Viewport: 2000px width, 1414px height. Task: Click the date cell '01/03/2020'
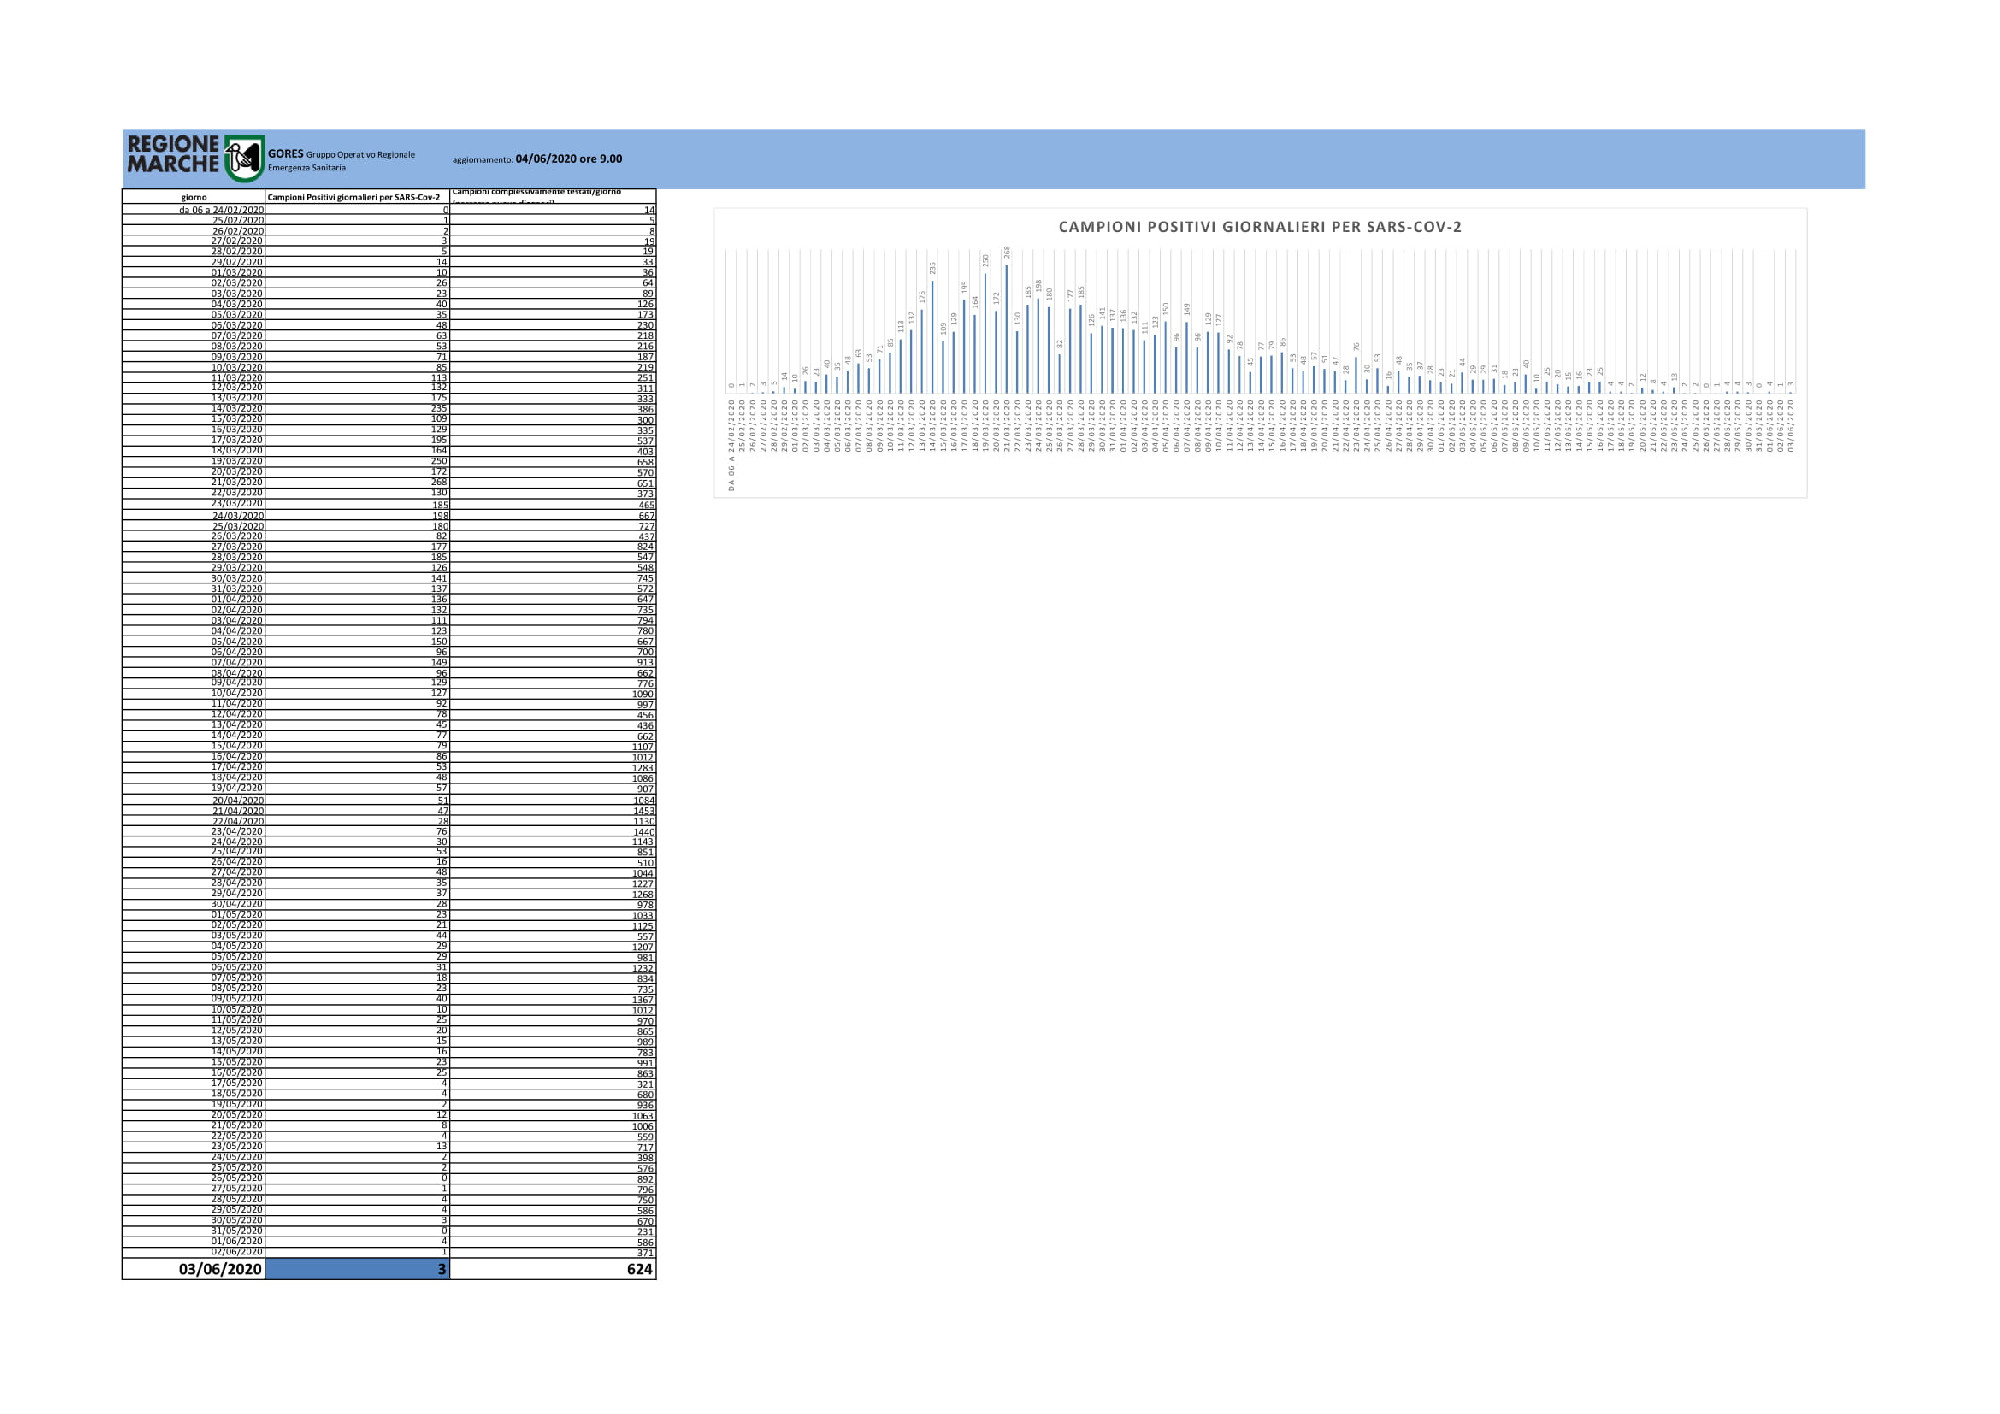click(x=237, y=273)
